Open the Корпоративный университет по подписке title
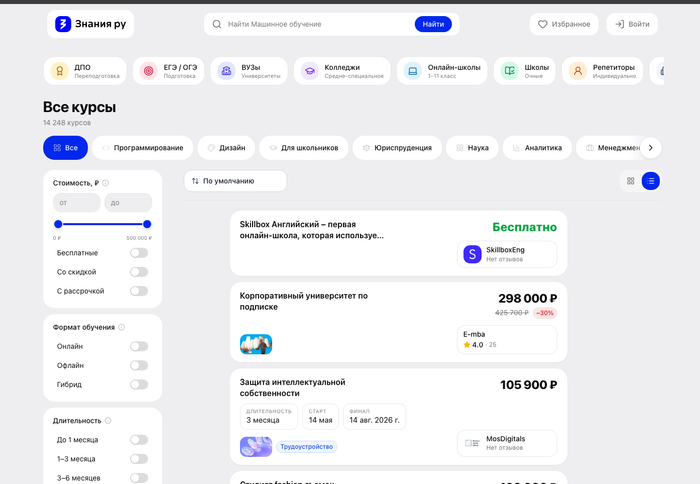 [304, 301]
